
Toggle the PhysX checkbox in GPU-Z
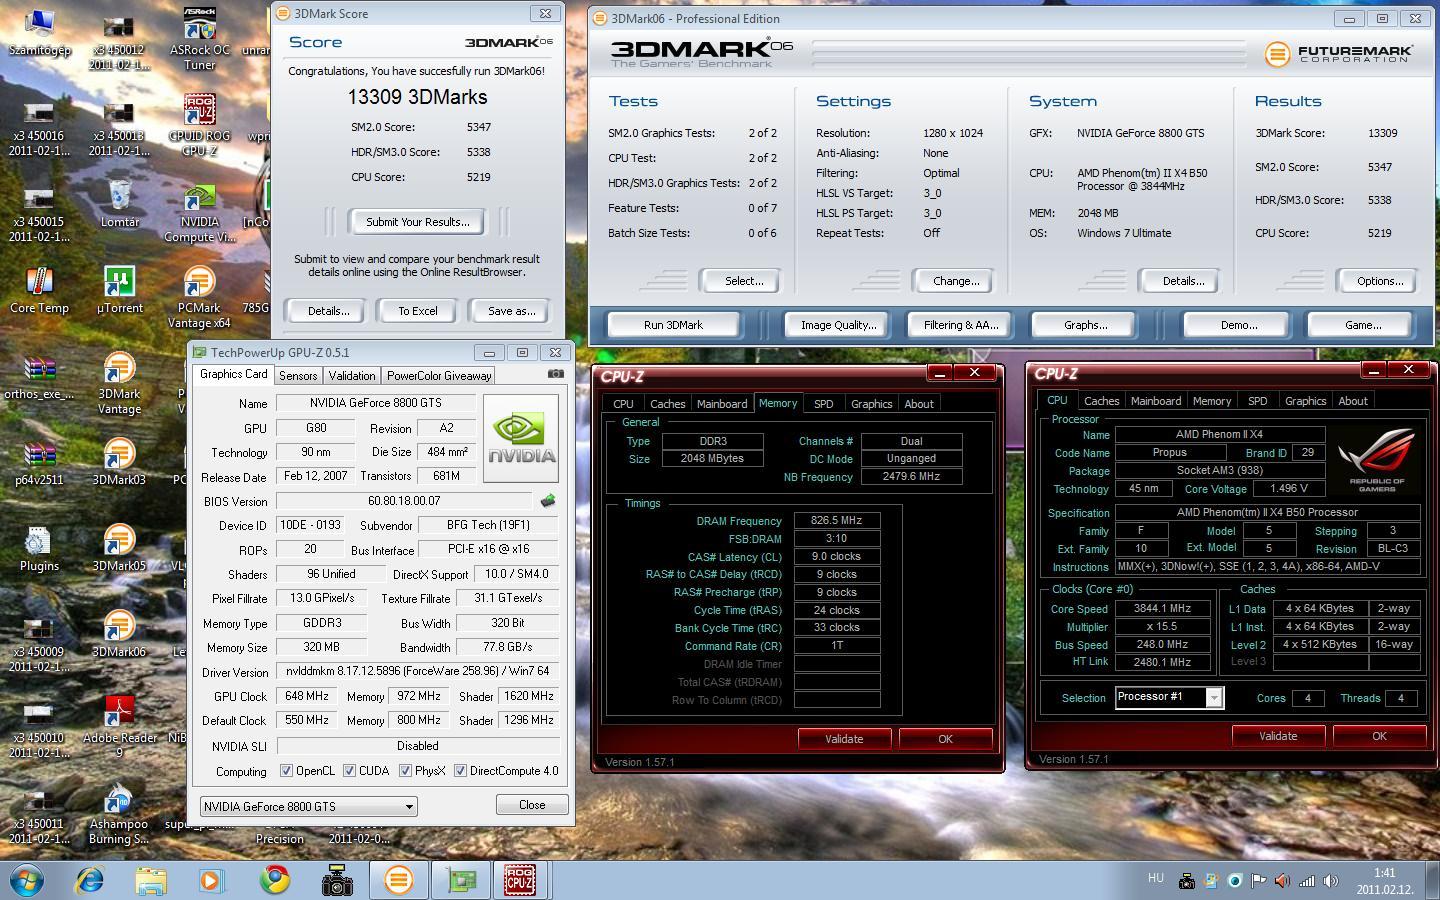(405, 771)
